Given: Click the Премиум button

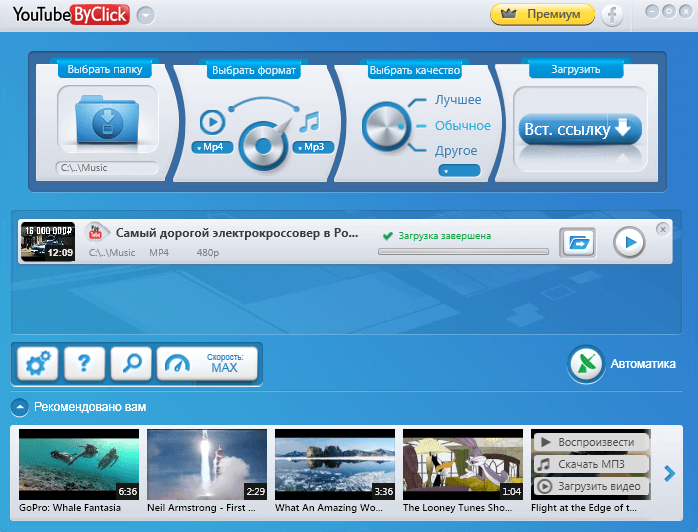Looking at the screenshot, I should click(x=542, y=15).
